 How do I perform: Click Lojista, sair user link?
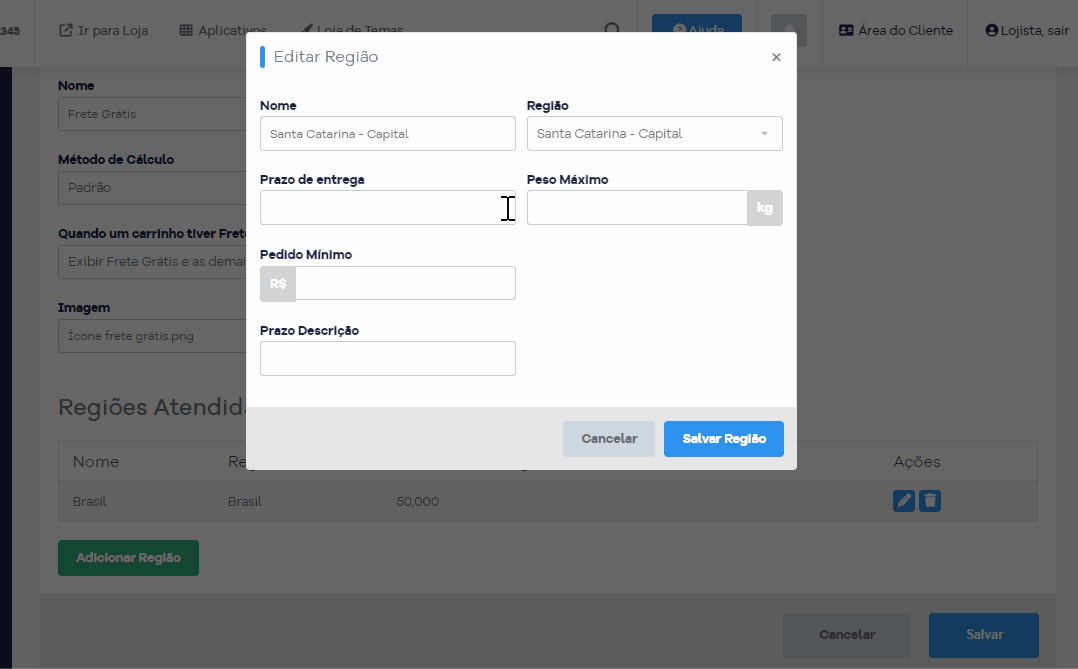(1027, 30)
